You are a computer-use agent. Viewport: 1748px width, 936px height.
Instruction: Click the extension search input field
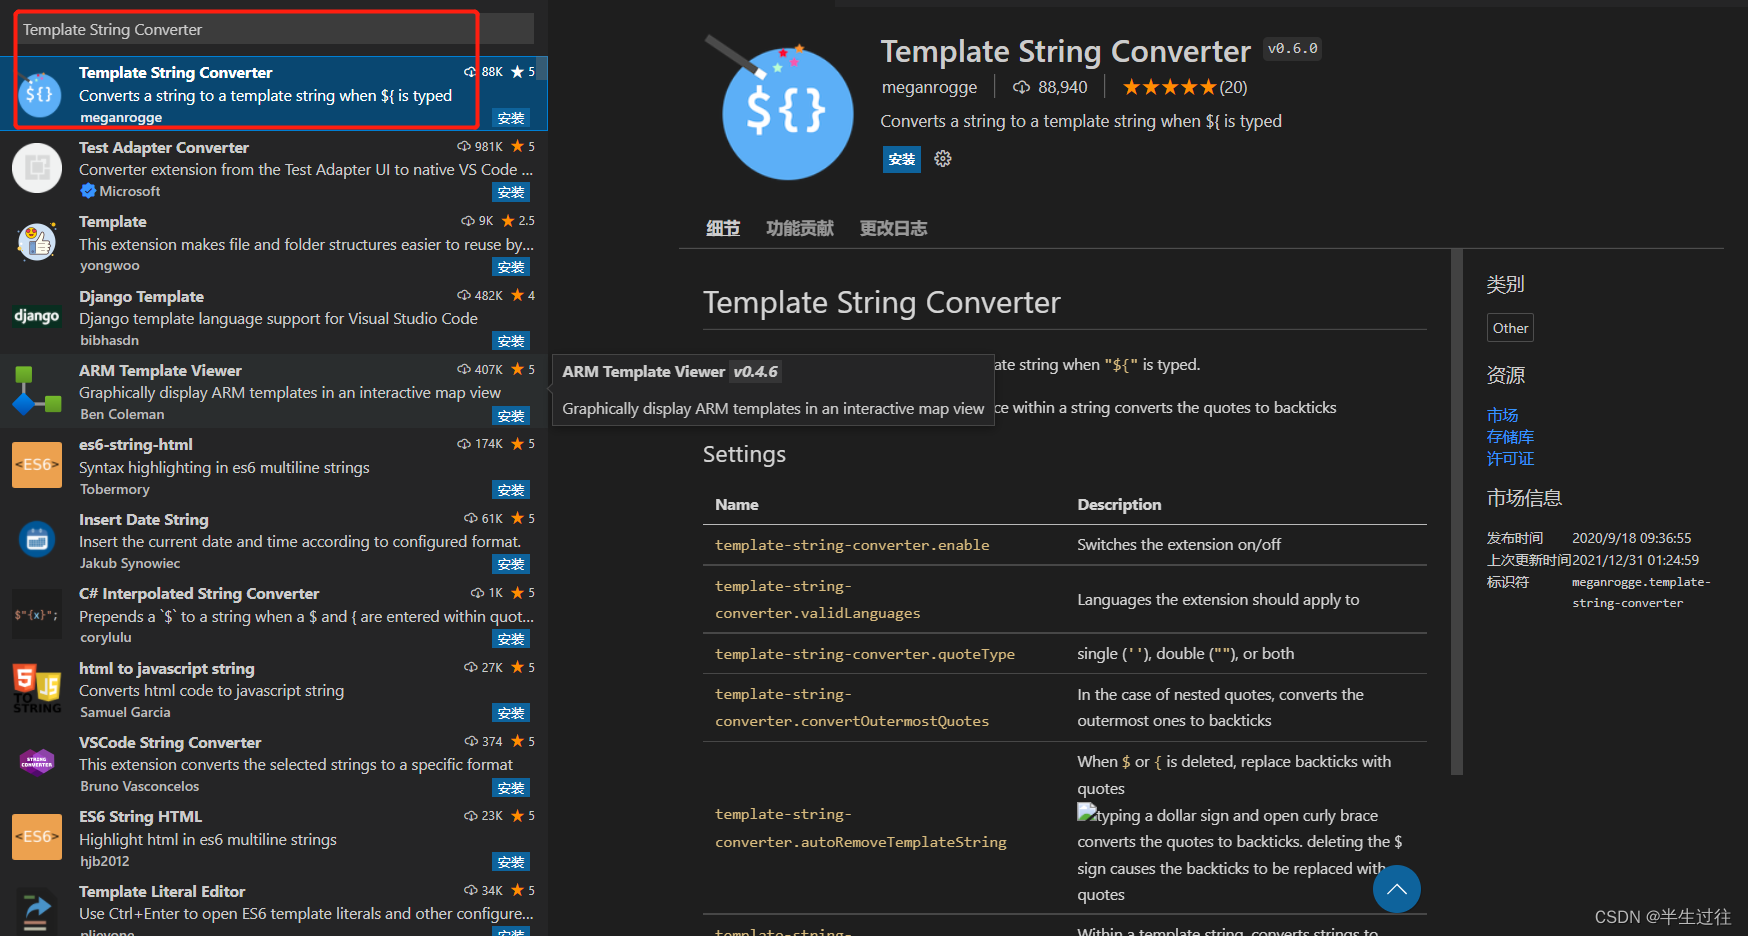click(277, 29)
